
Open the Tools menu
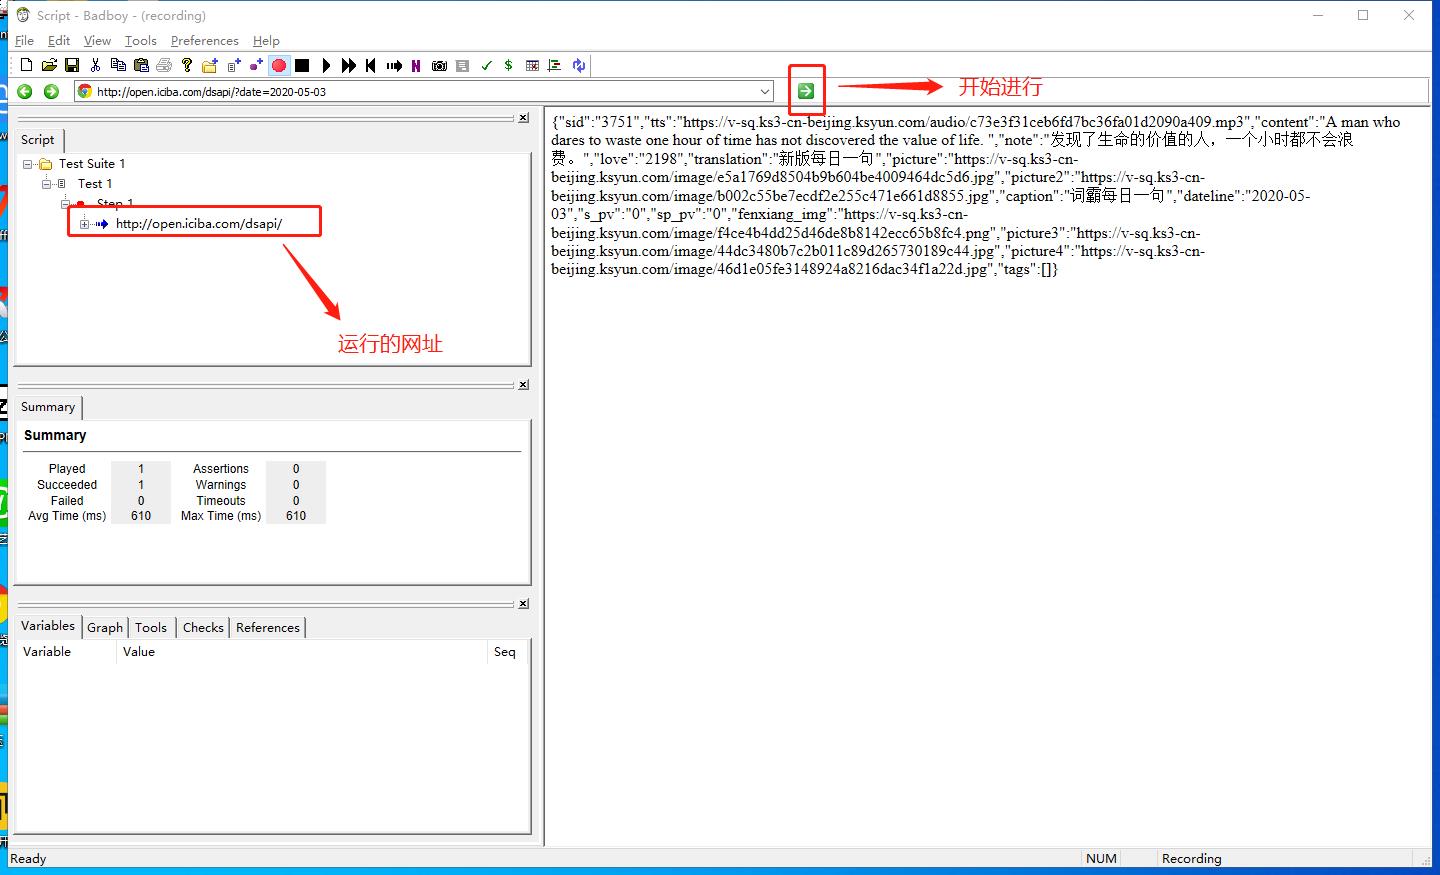[141, 40]
